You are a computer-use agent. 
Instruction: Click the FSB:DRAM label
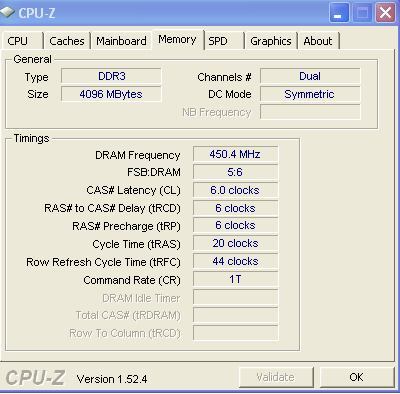154,172
